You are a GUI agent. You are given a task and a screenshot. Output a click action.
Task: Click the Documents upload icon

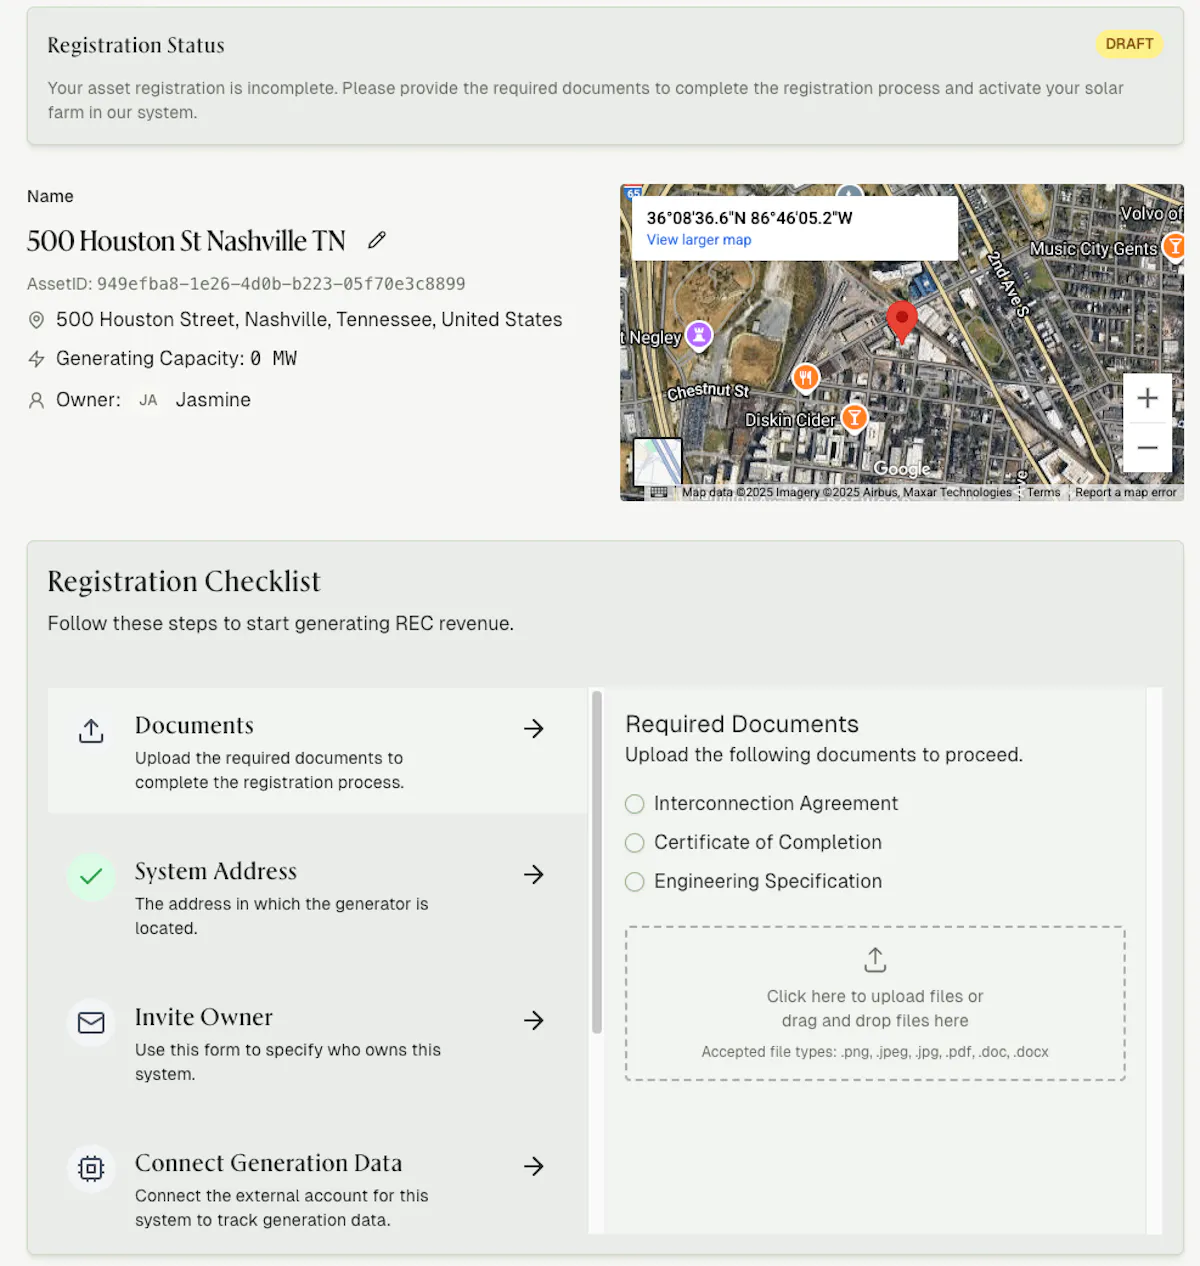point(91,731)
